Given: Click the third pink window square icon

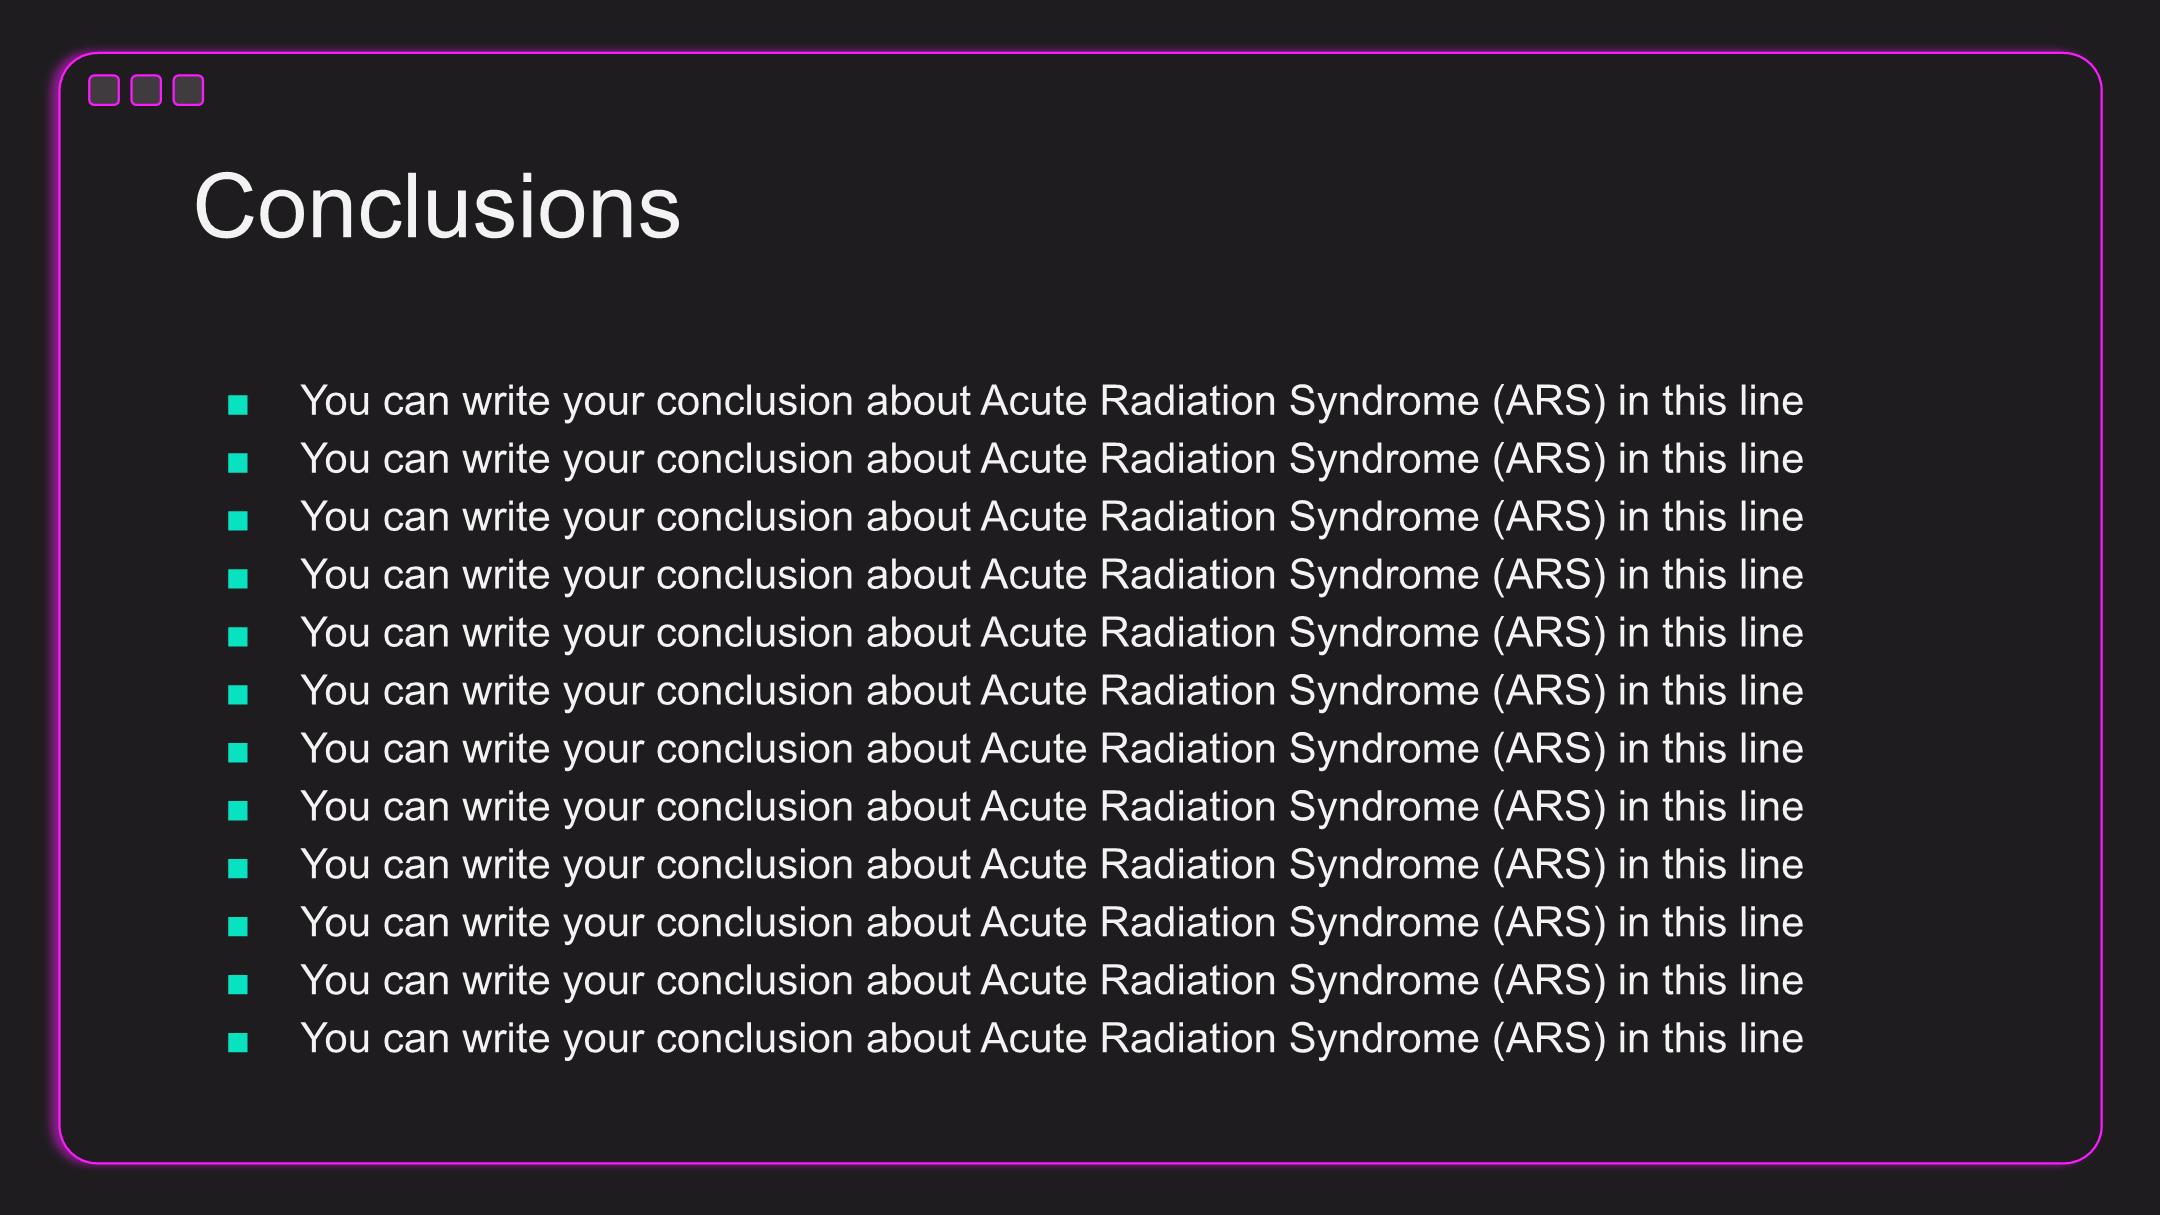Looking at the screenshot, I should [188, 90].
